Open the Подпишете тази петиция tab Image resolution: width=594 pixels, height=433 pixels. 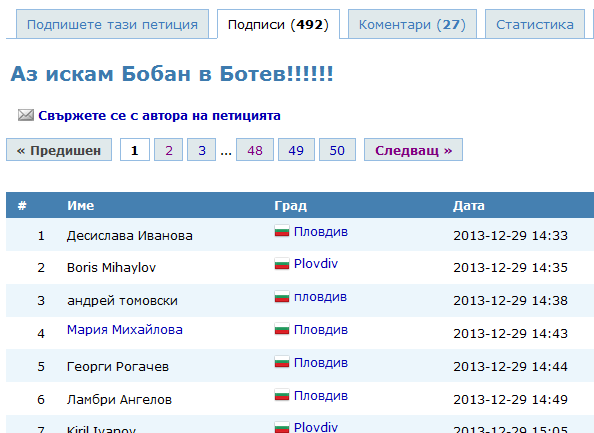[x=113, y=24]
